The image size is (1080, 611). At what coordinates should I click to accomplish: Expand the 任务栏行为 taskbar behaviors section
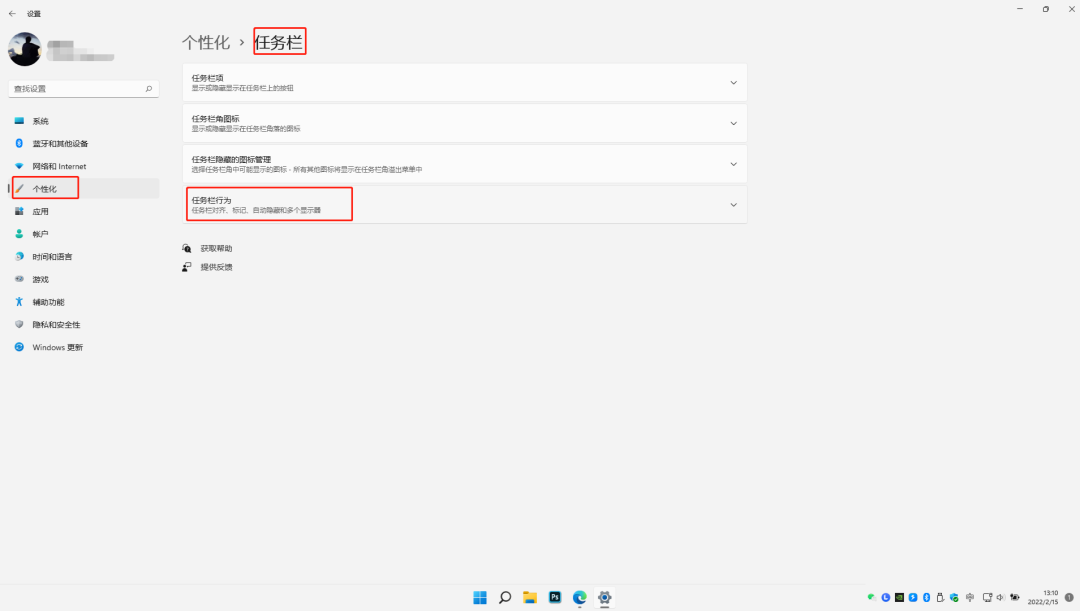pos(733,205)
